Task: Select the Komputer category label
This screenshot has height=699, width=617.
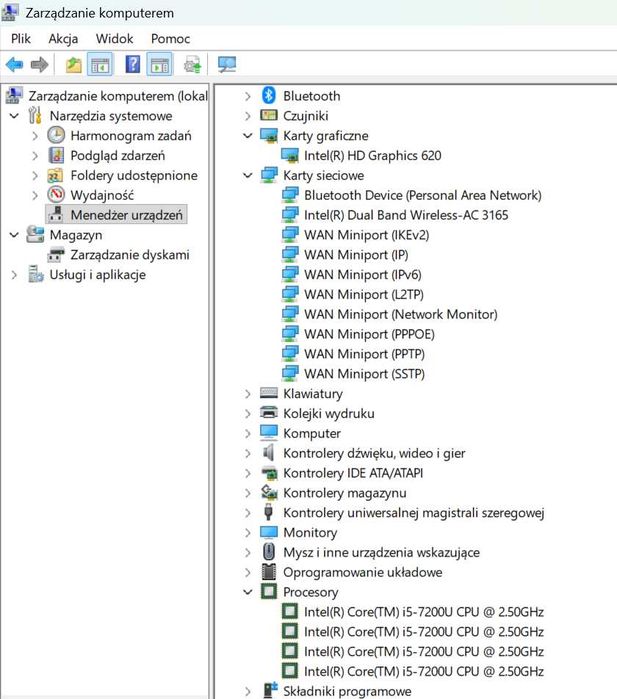Action: [312, 433]
